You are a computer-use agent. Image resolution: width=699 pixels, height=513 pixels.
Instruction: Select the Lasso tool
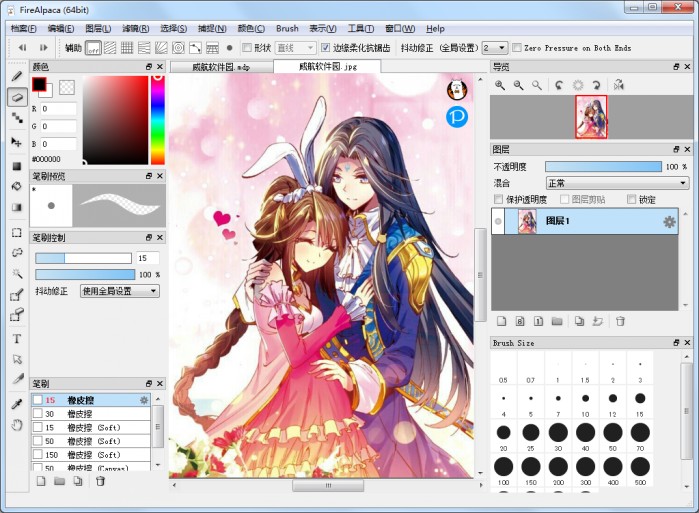coord(16,252)
